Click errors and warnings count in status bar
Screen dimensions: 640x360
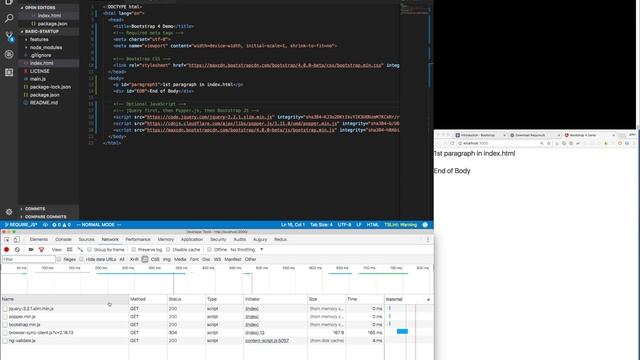[x=61, y=224]
